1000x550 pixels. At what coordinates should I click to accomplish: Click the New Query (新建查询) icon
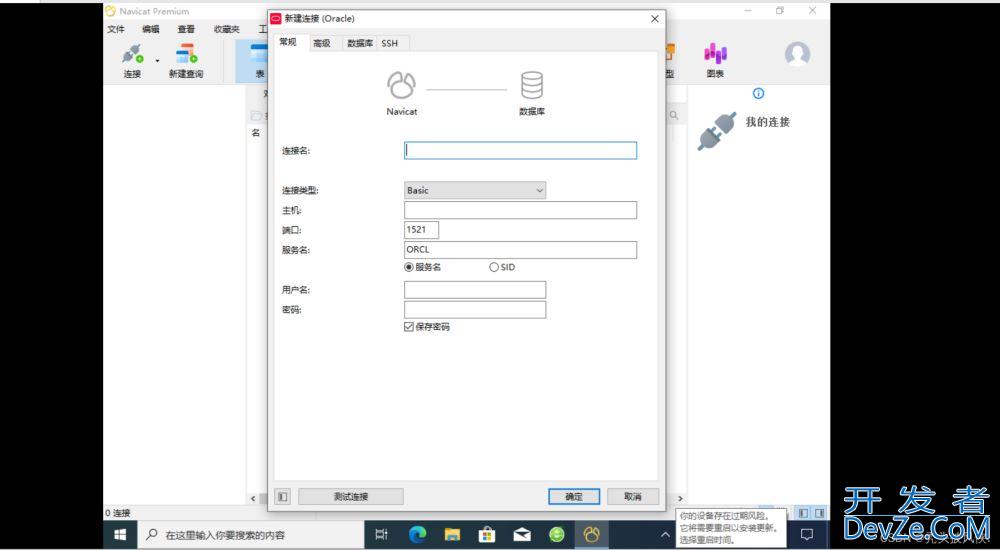[x=186, y=54]
